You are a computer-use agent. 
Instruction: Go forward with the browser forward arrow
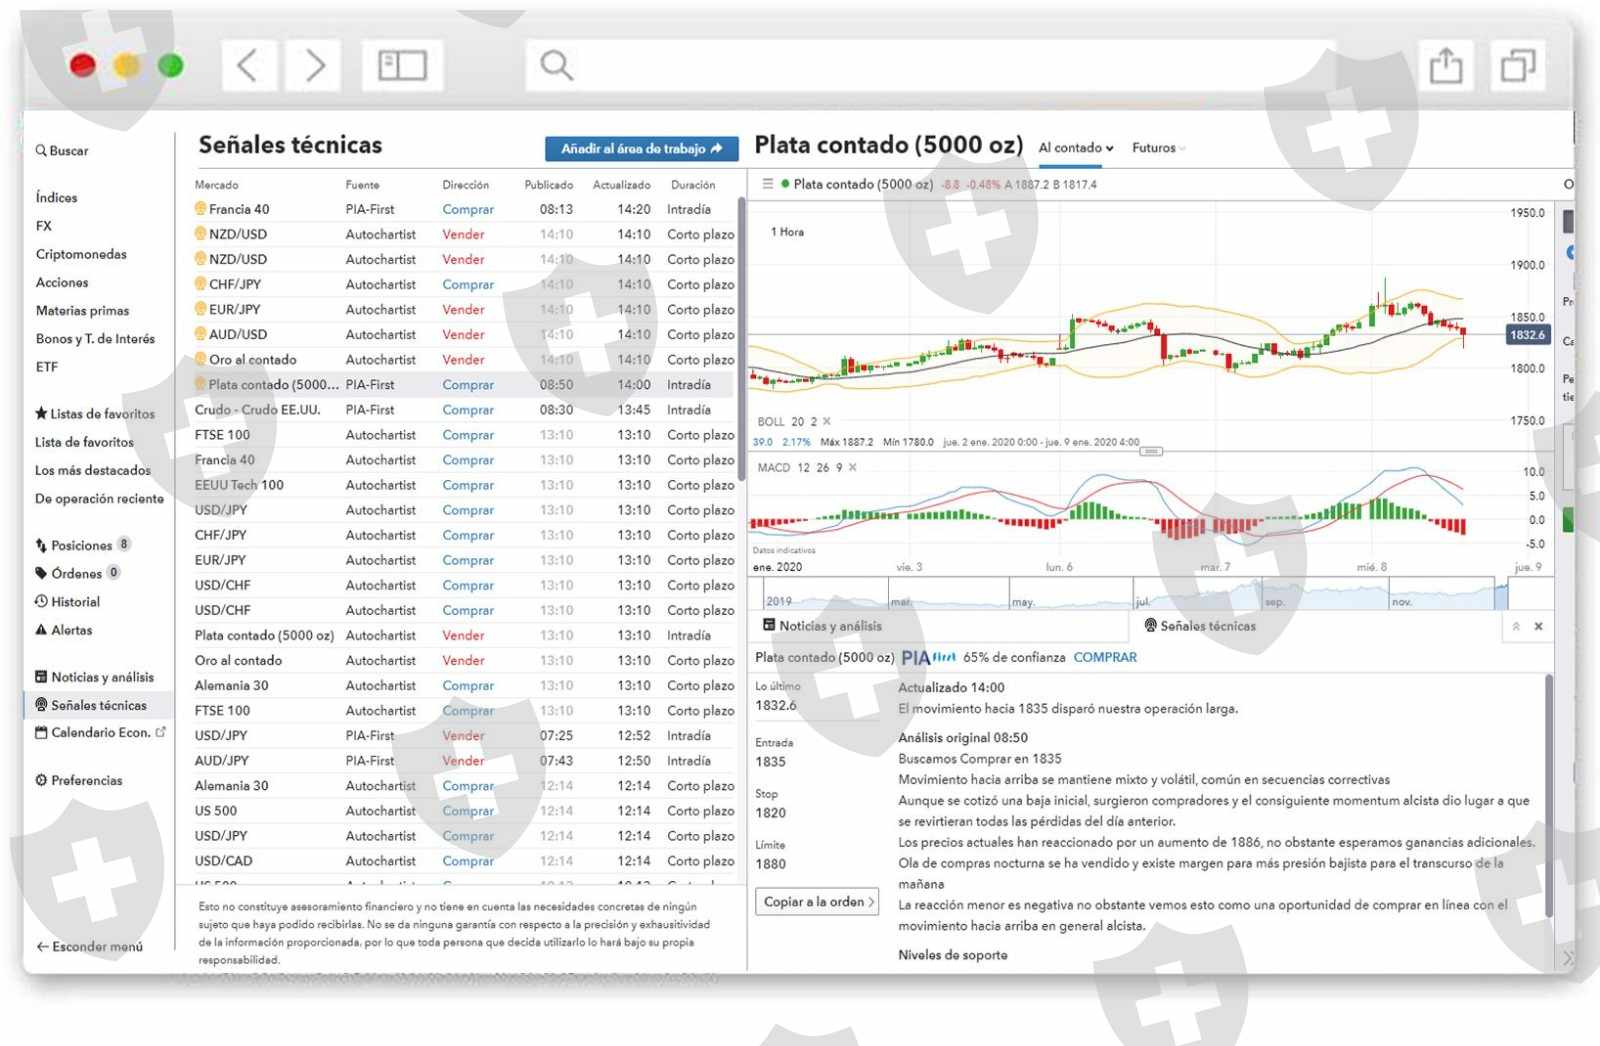[314, 65]
